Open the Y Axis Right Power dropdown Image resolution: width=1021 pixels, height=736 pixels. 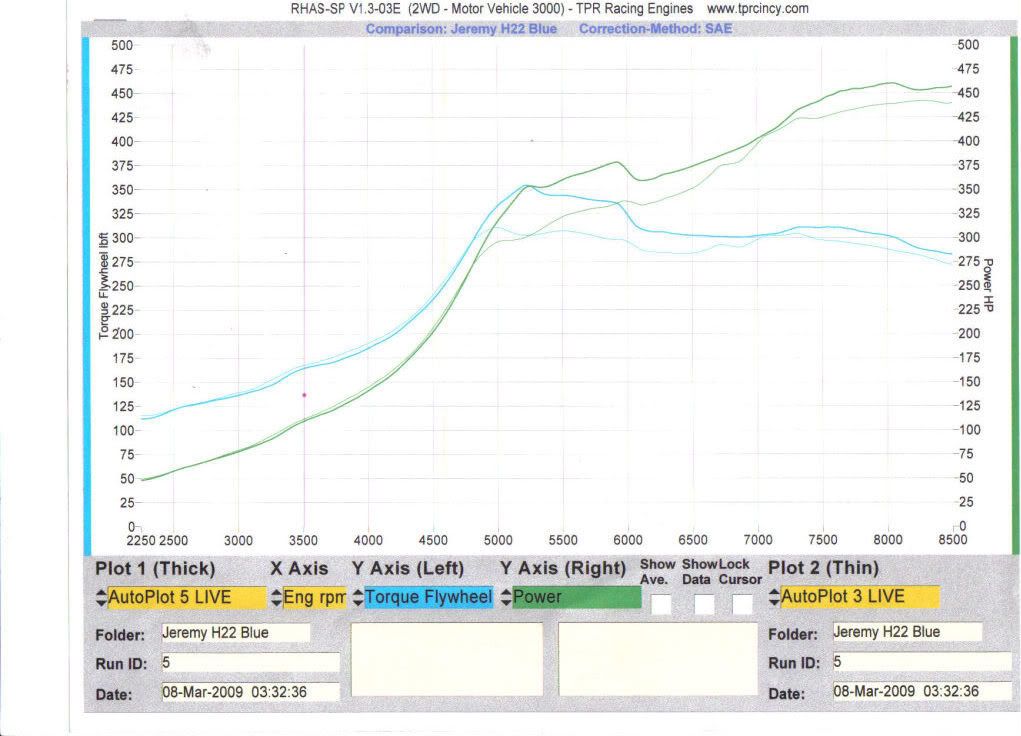pyautogui.click(x=576, y=598)
